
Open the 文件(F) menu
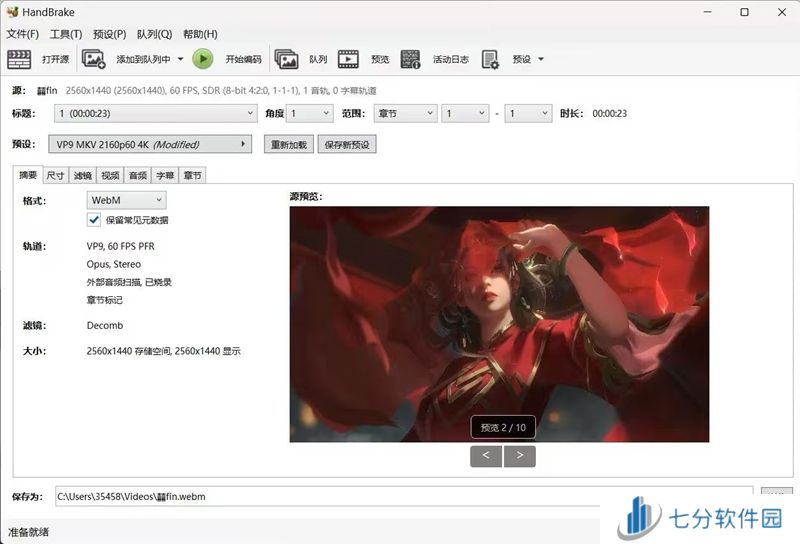[x=22, y=34]
